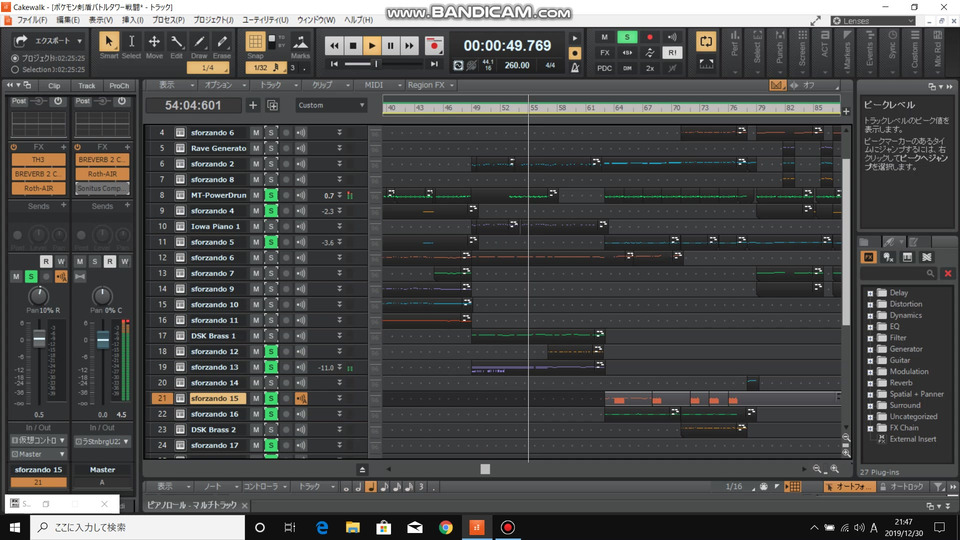Switch to the Clip inspector tab
The width and height of the screenshot is (960, 540).
tap(54, 86)
